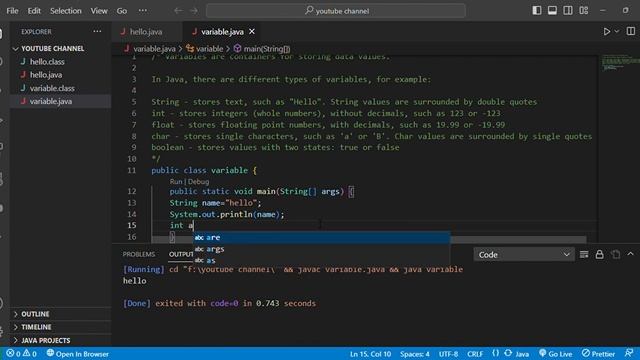Viewport: 640px width, 360px height.
Task: Show more menu items via ellipsis
Action: click(142, 11)
